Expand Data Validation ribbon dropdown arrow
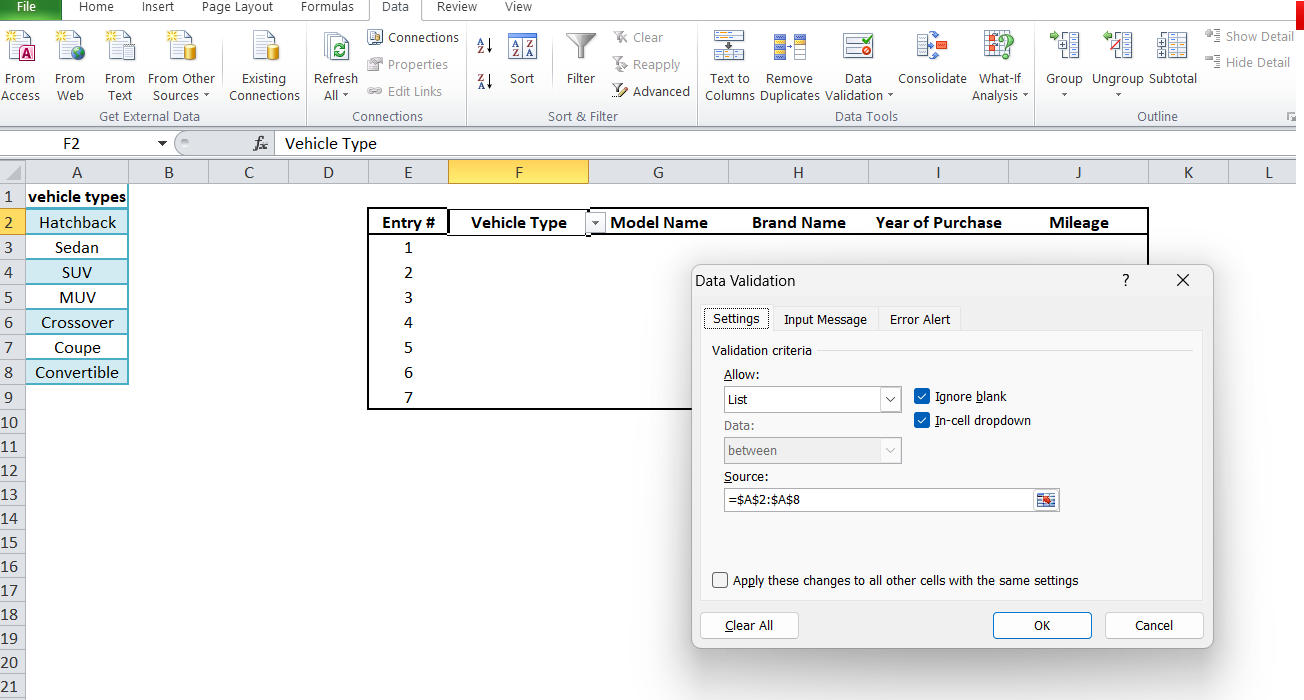The height and width of the screenshot is (700, 1304). tap(890, 96)
